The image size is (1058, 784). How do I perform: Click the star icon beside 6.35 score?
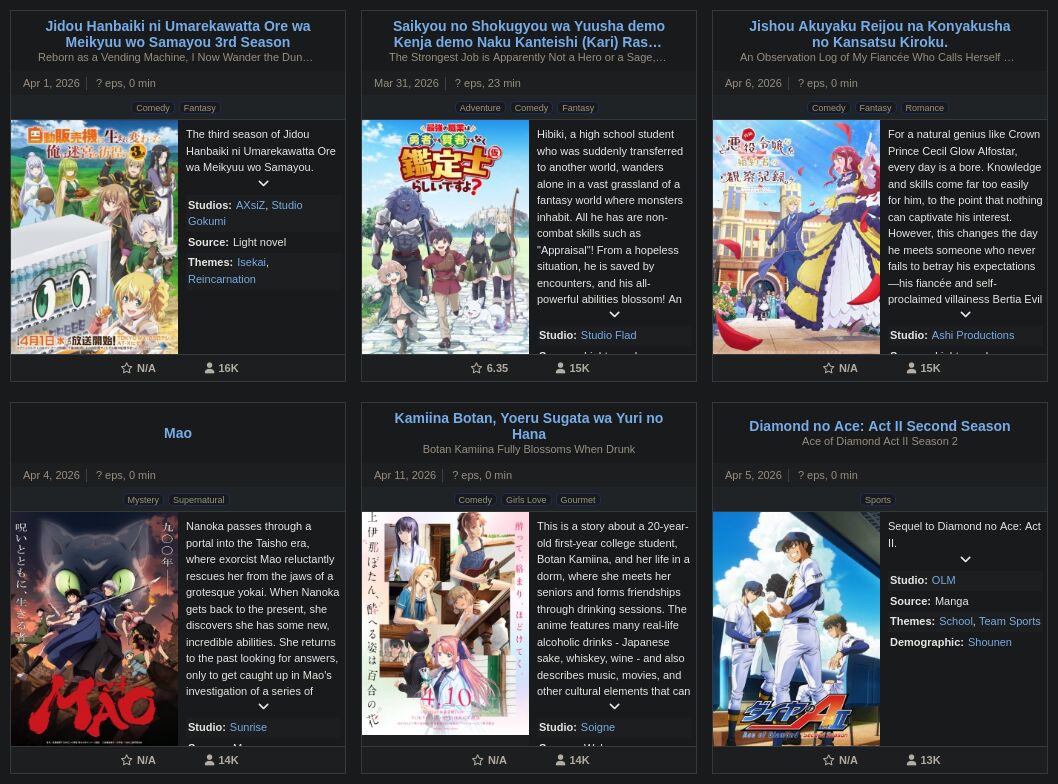(x=476, y=368)
